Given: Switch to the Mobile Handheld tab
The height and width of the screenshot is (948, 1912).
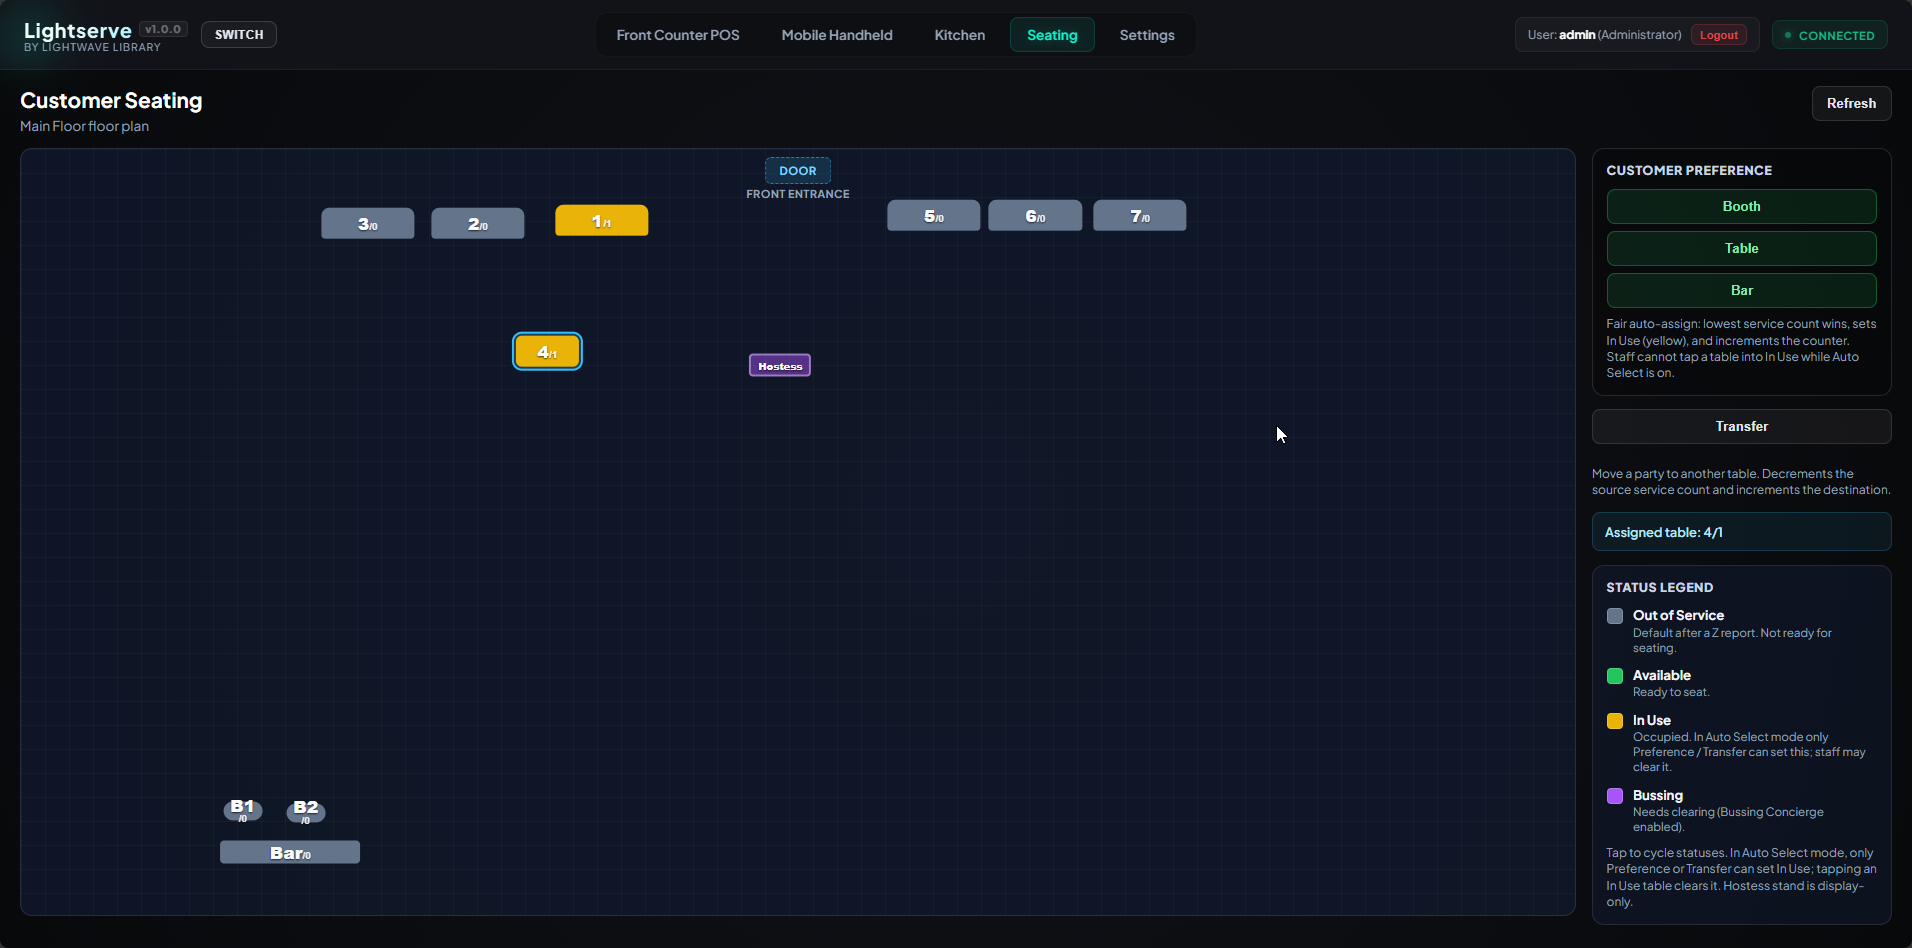Looking at the screenshot, I should 837,35.
